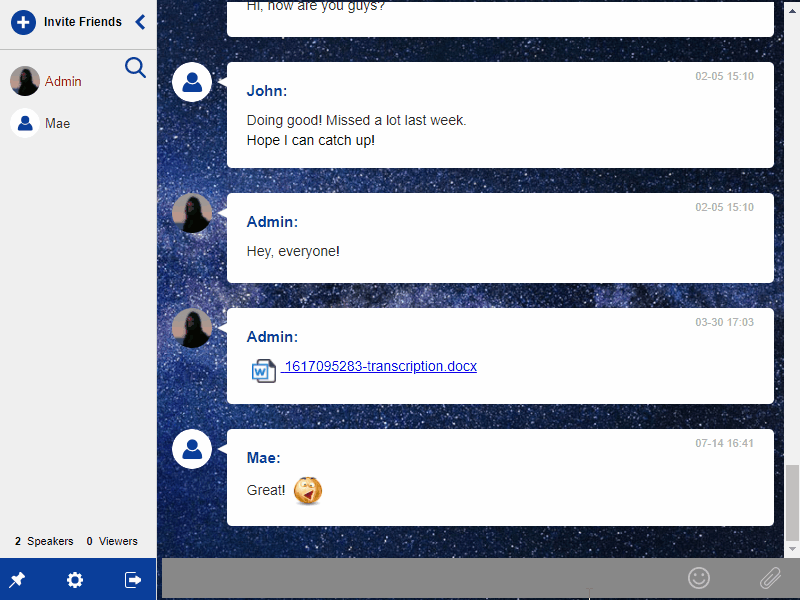Collapse the sidebar with the left chevron

pyautogui.click(x=140, y=22)
